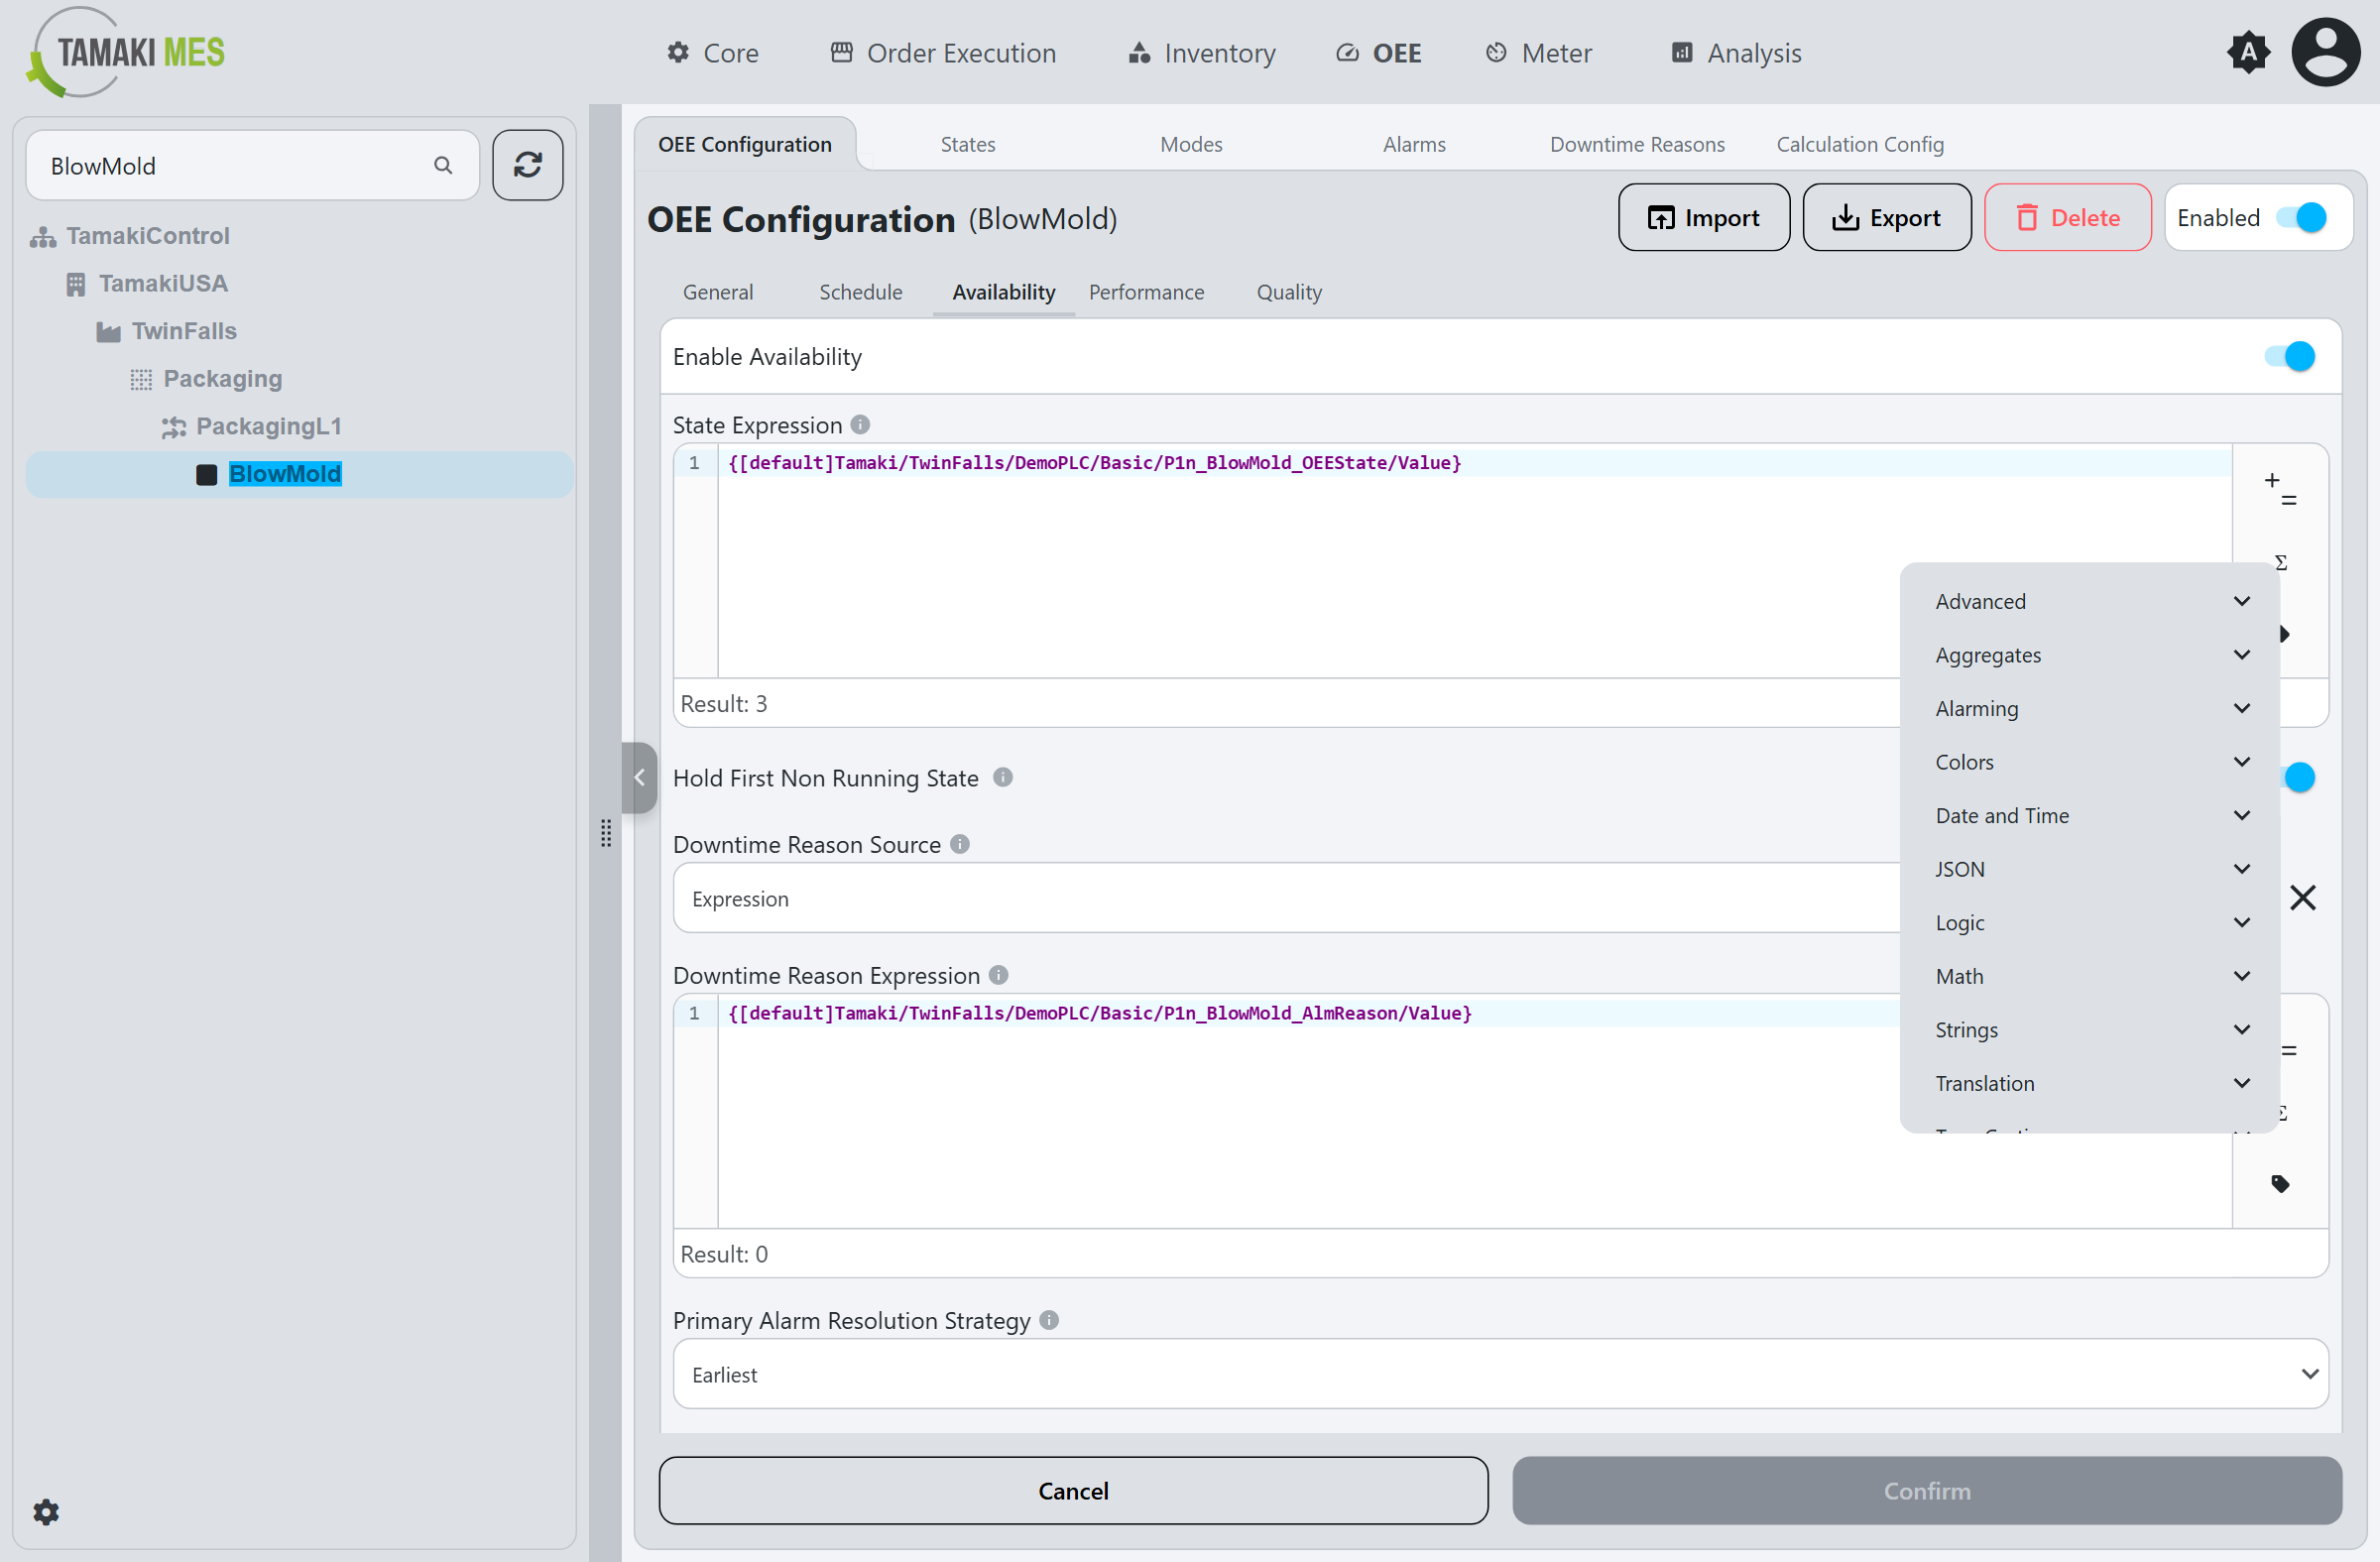The width and height of the screenshot is (2380, 1562).
Task: Switch to Downtime Reasons tab
Action: click(x=1637, y=144)
